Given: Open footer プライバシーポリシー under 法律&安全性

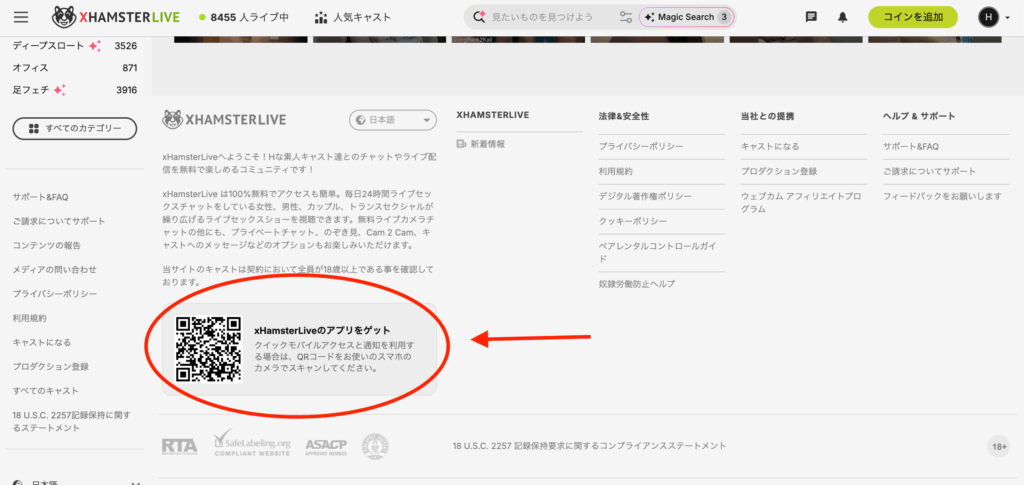Looking at the screenshot, I should [x=641, y=147].
